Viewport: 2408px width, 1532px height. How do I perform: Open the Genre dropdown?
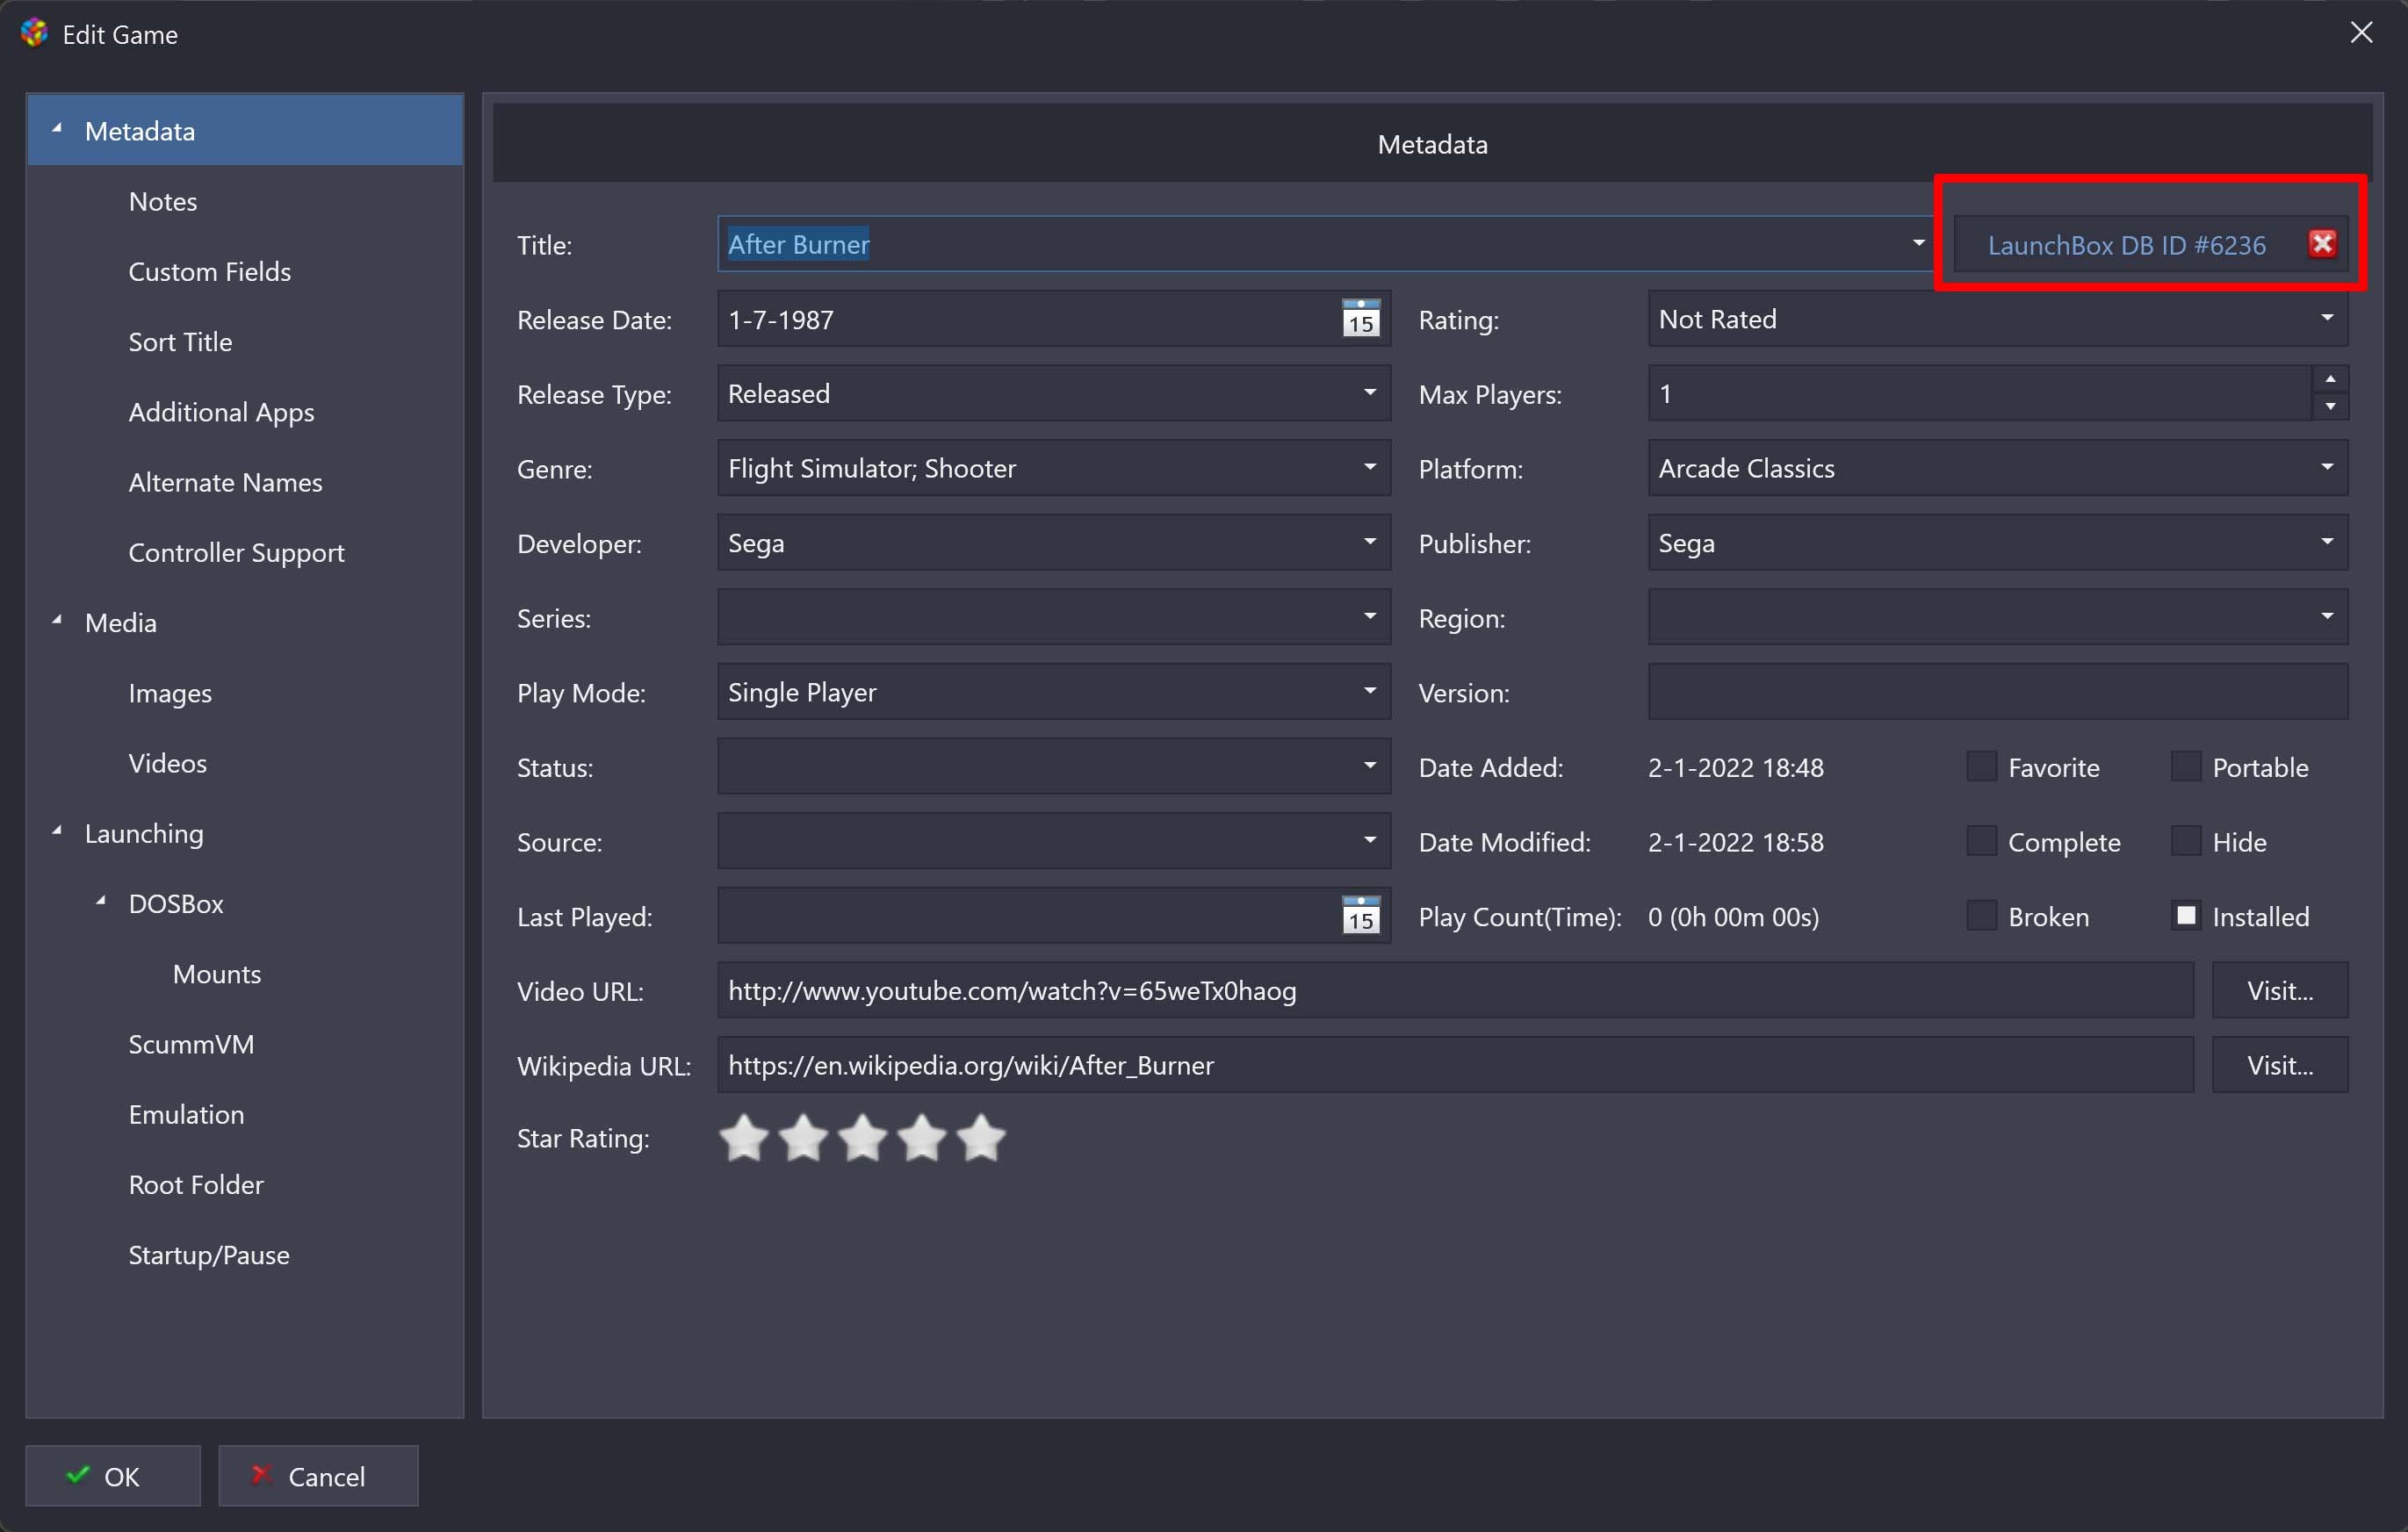point(1369,468)
